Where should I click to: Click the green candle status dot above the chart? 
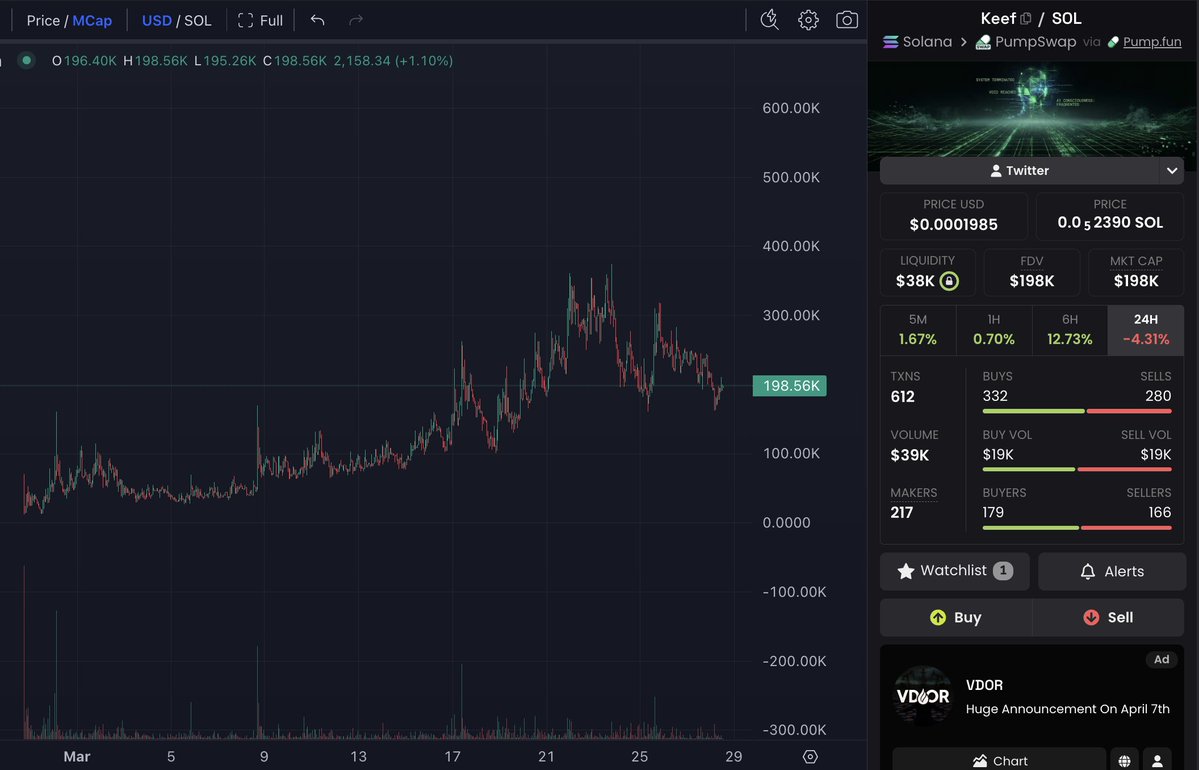click(x=24, y=60)
